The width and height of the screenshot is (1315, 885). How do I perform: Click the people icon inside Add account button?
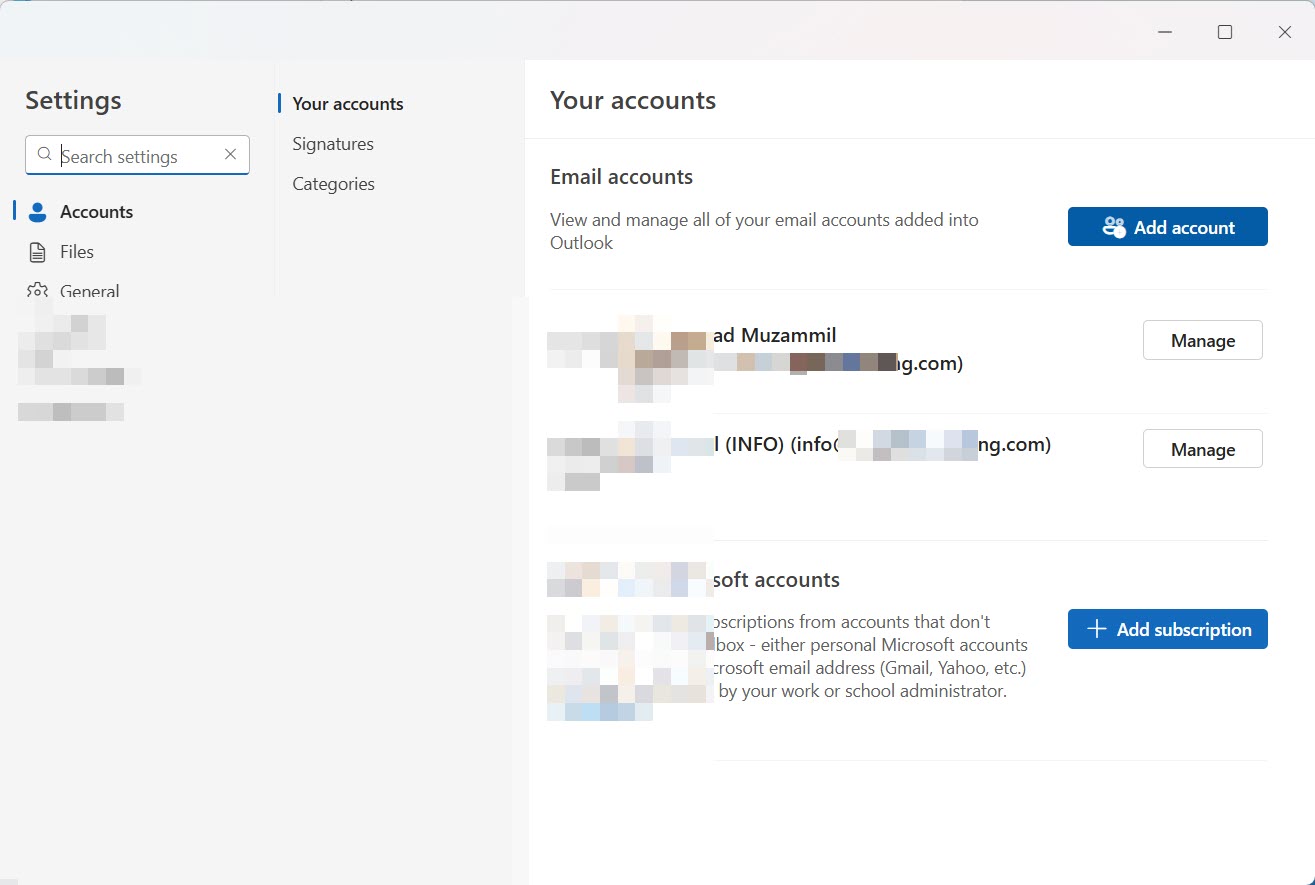coord(1113,227)
